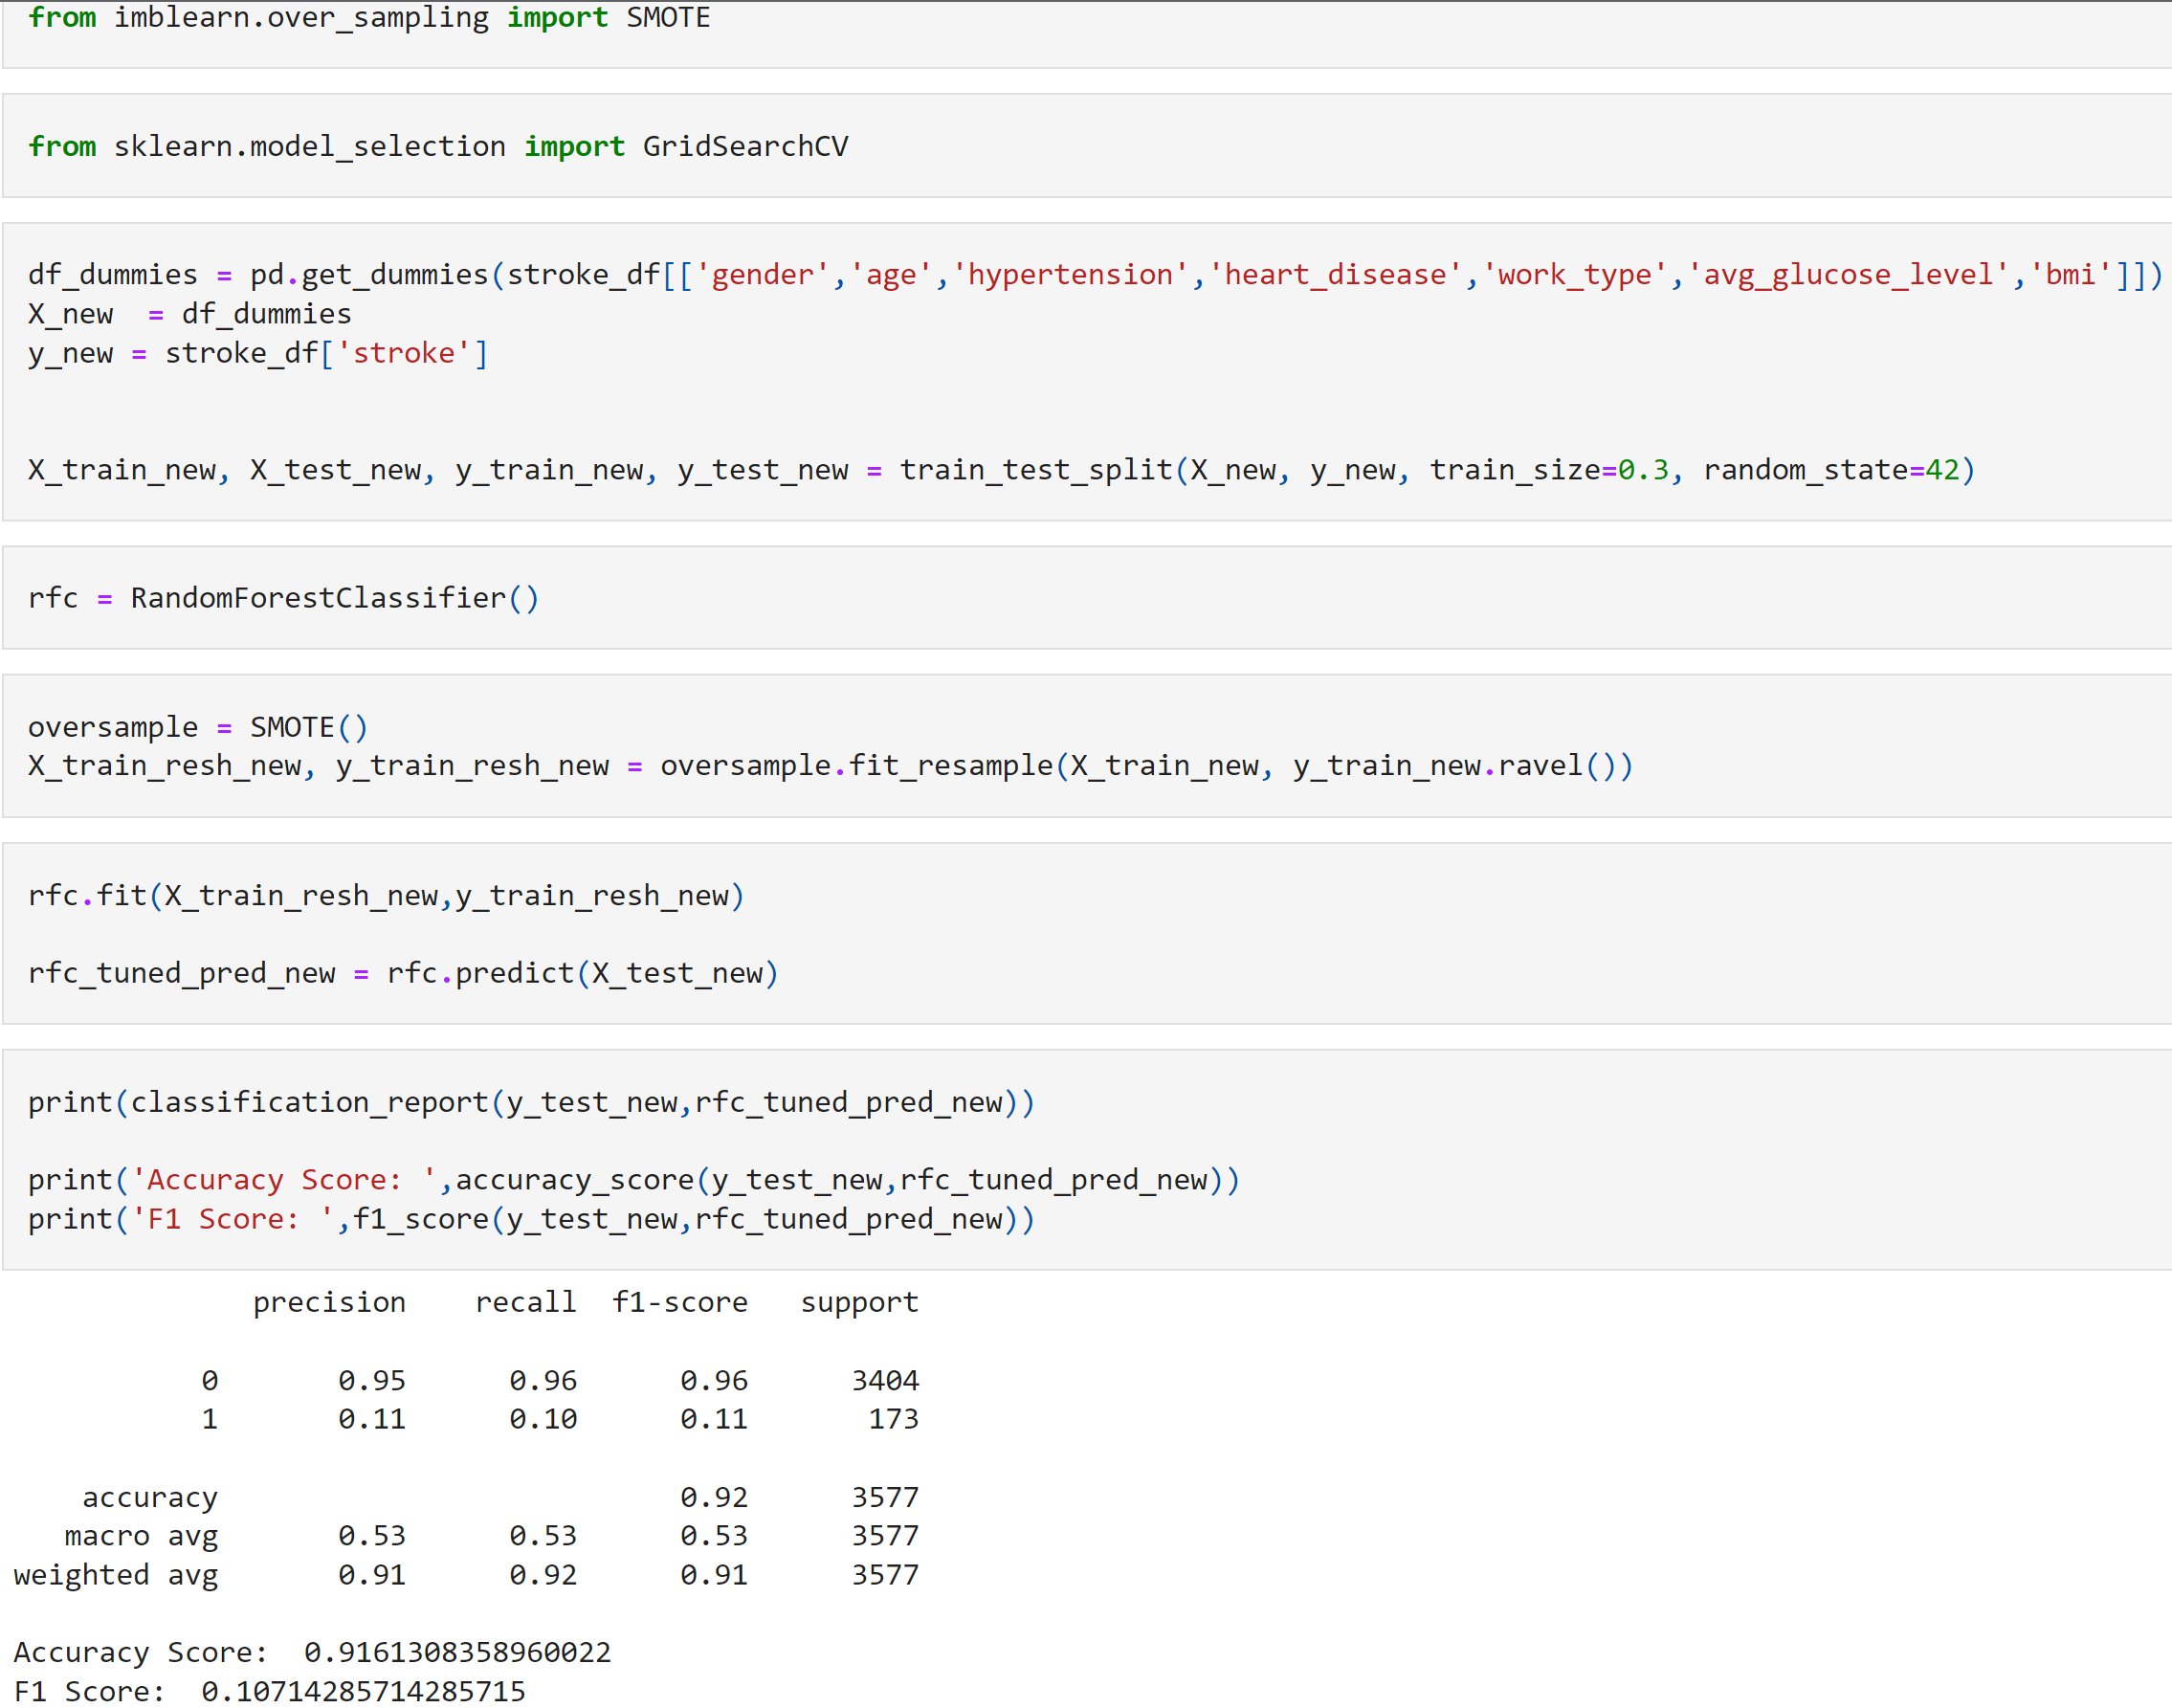Click the Accuracy Score output value
This screenshot has width=2172, height=1708.
457,1652
